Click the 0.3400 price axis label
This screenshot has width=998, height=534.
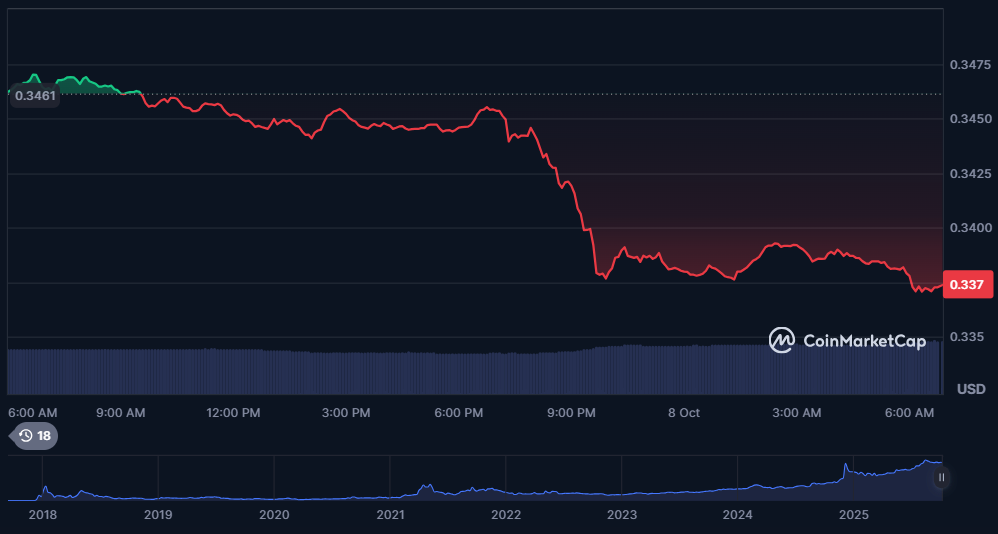click(x=970, y=228)
